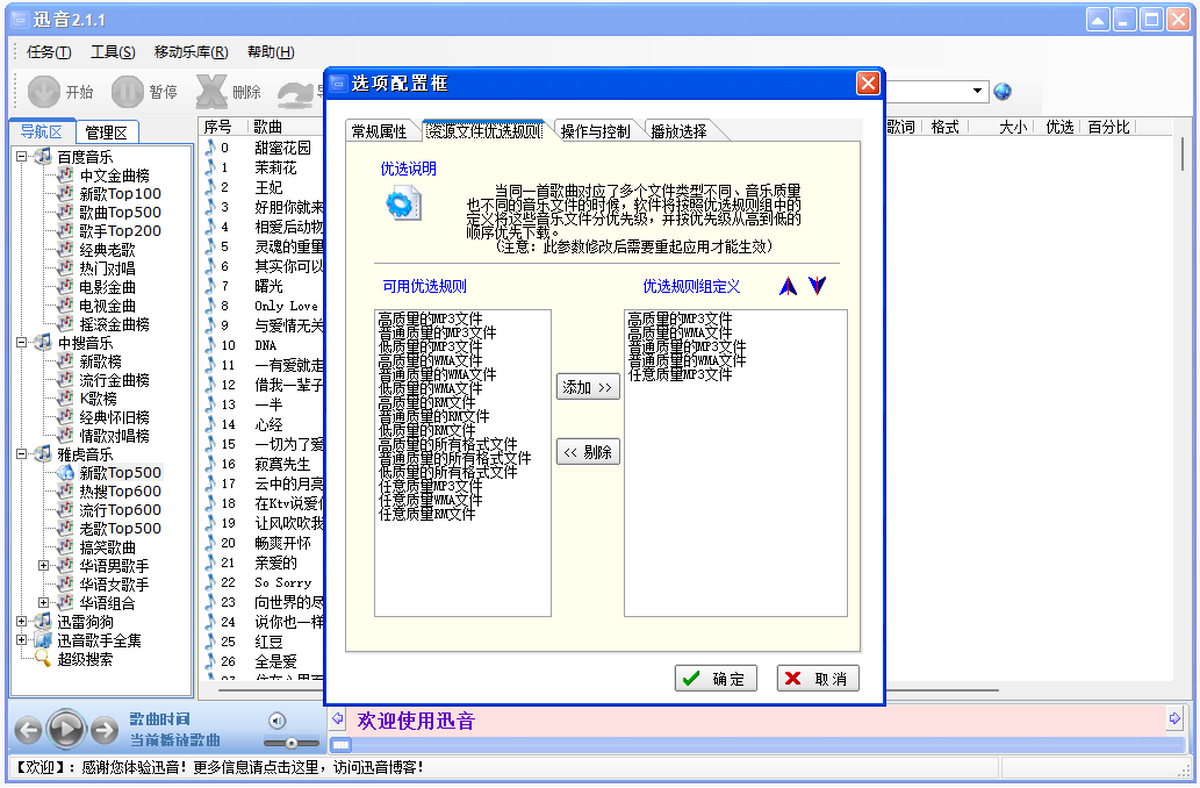Image resolution: width=1200 pixels, height=788 pixels.
Task: Expand the 迅雷狗狗 tree node
Action: pyautogui.click(x=21, y=622)
